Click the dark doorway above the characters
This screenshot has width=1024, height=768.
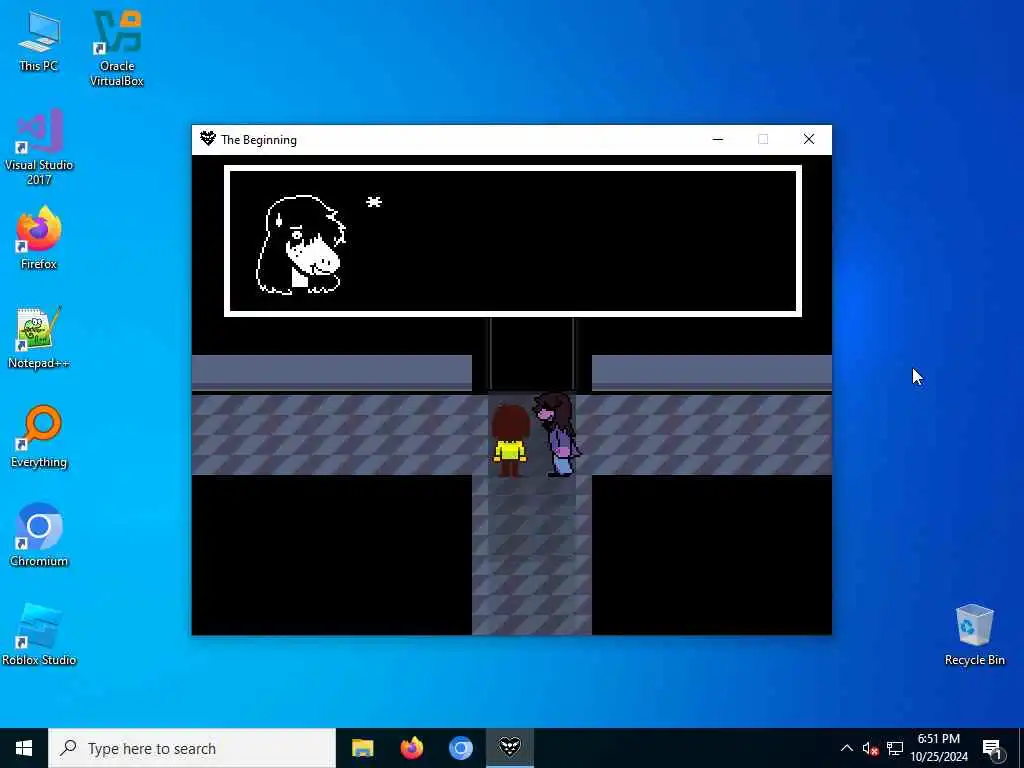pos(532,355)
